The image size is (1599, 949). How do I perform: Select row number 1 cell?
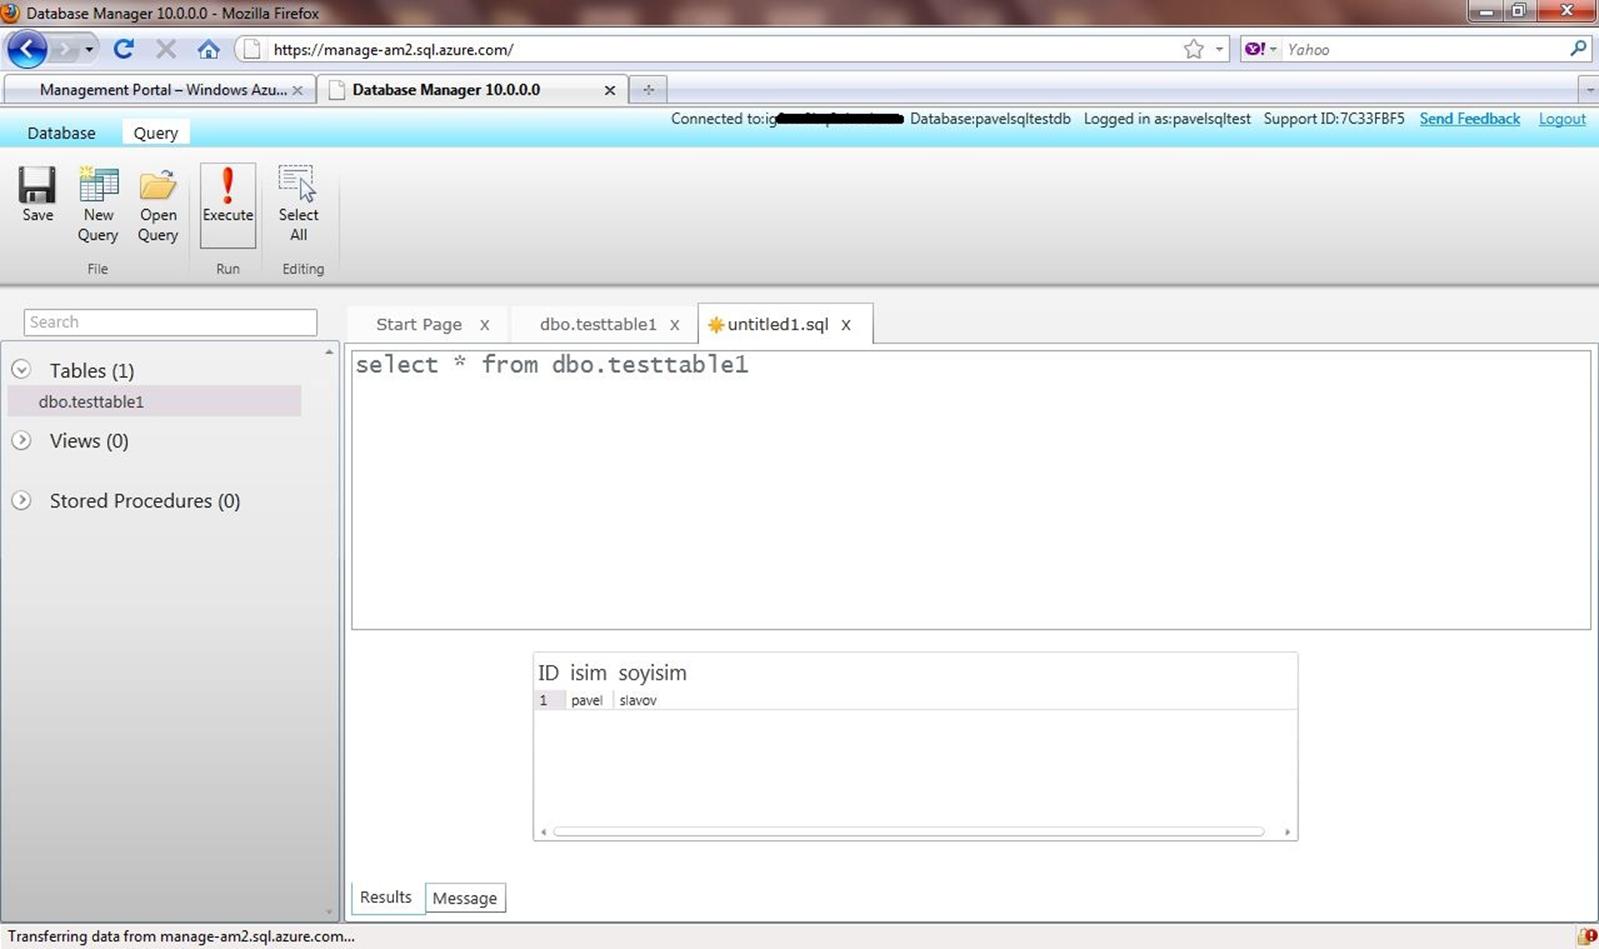click(x=549, y=700)
